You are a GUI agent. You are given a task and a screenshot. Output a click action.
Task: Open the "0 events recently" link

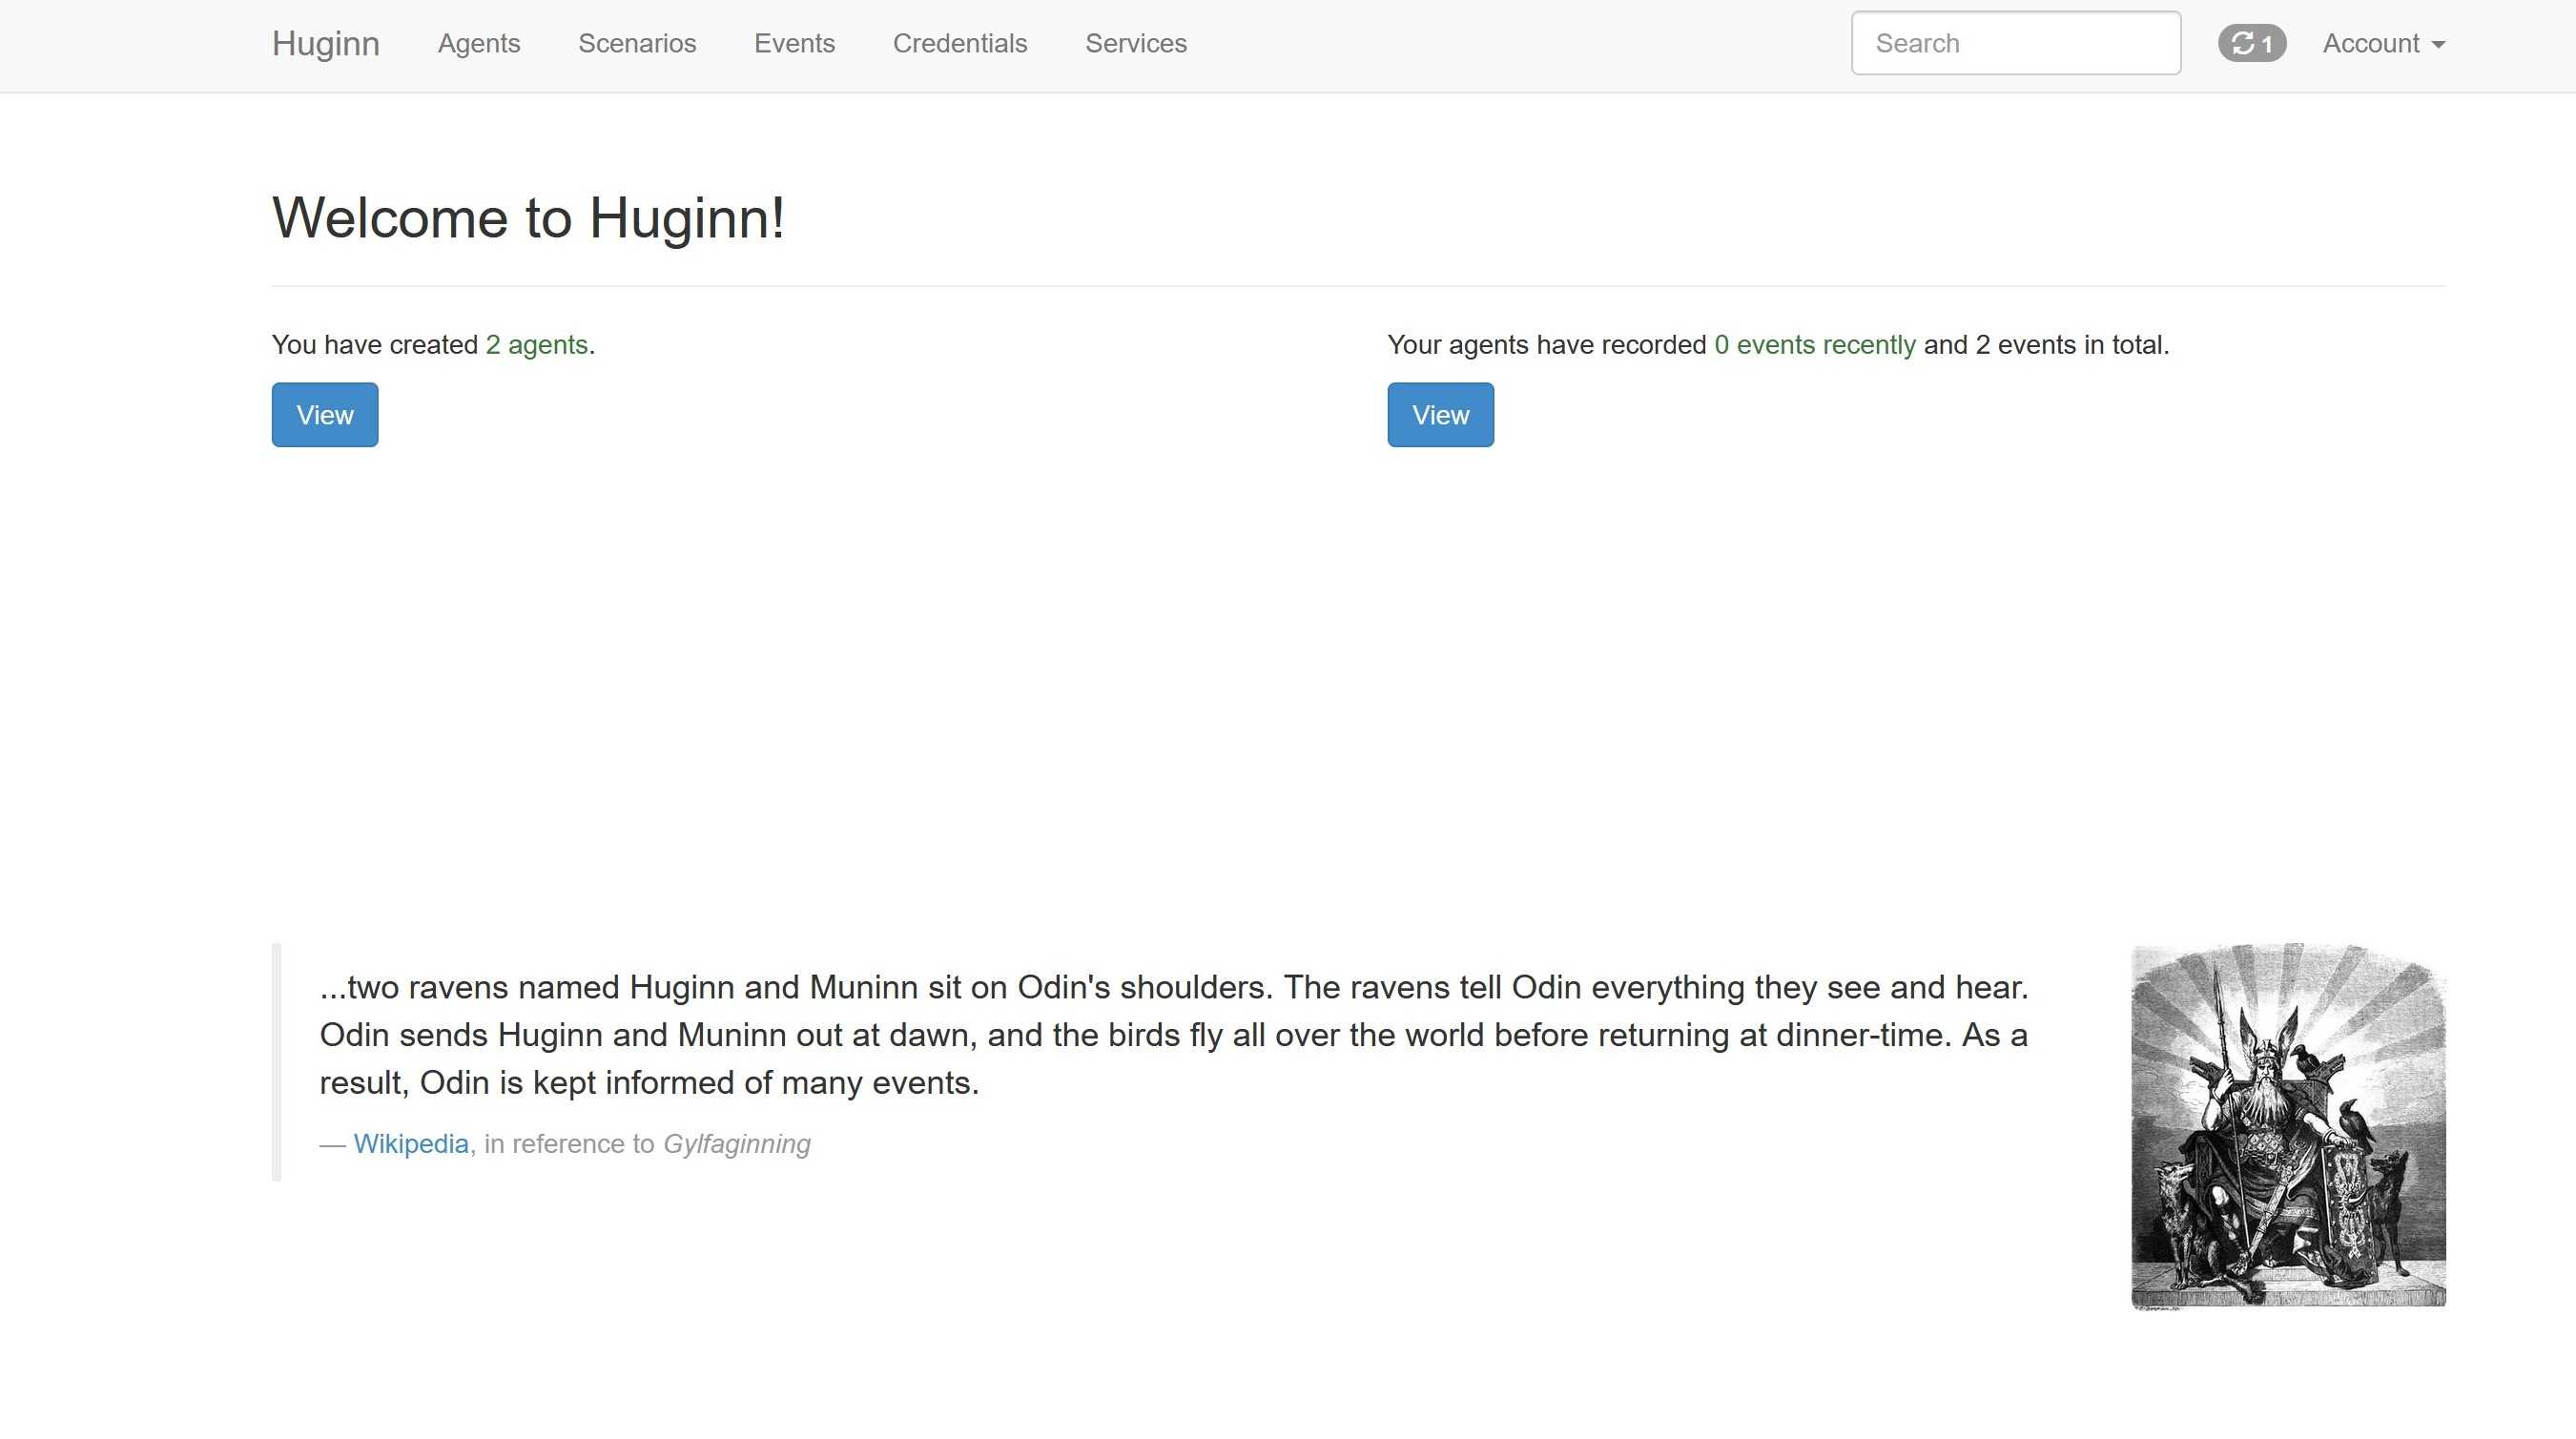(x=1814, y=344)
